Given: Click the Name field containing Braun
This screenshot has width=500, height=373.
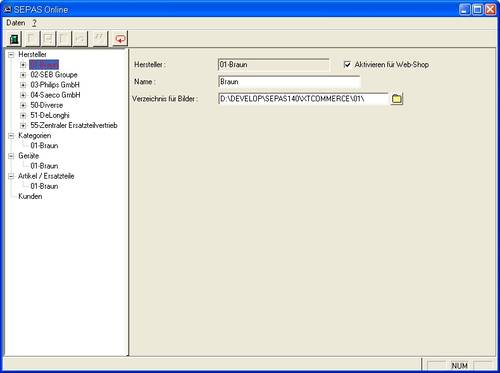Looking at the screenshot, I should 289,82.
